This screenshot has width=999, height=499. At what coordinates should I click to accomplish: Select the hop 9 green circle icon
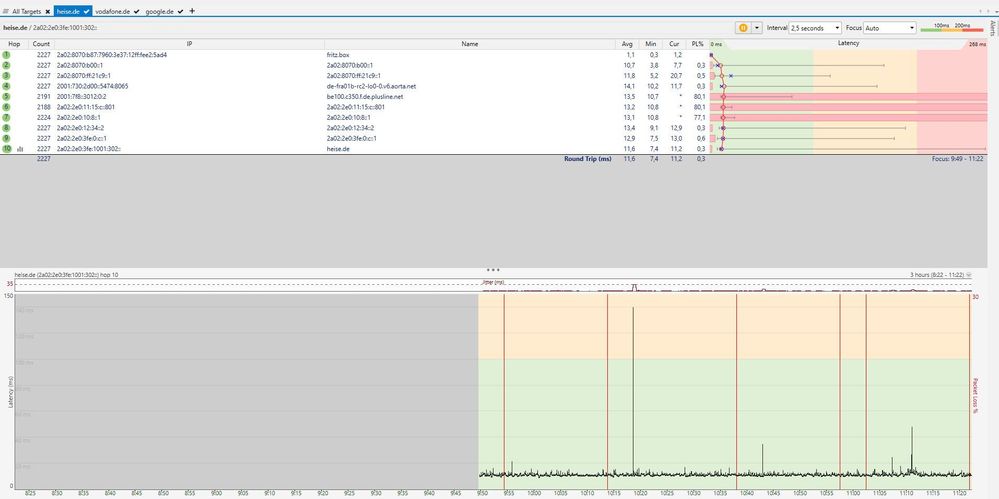6,138
